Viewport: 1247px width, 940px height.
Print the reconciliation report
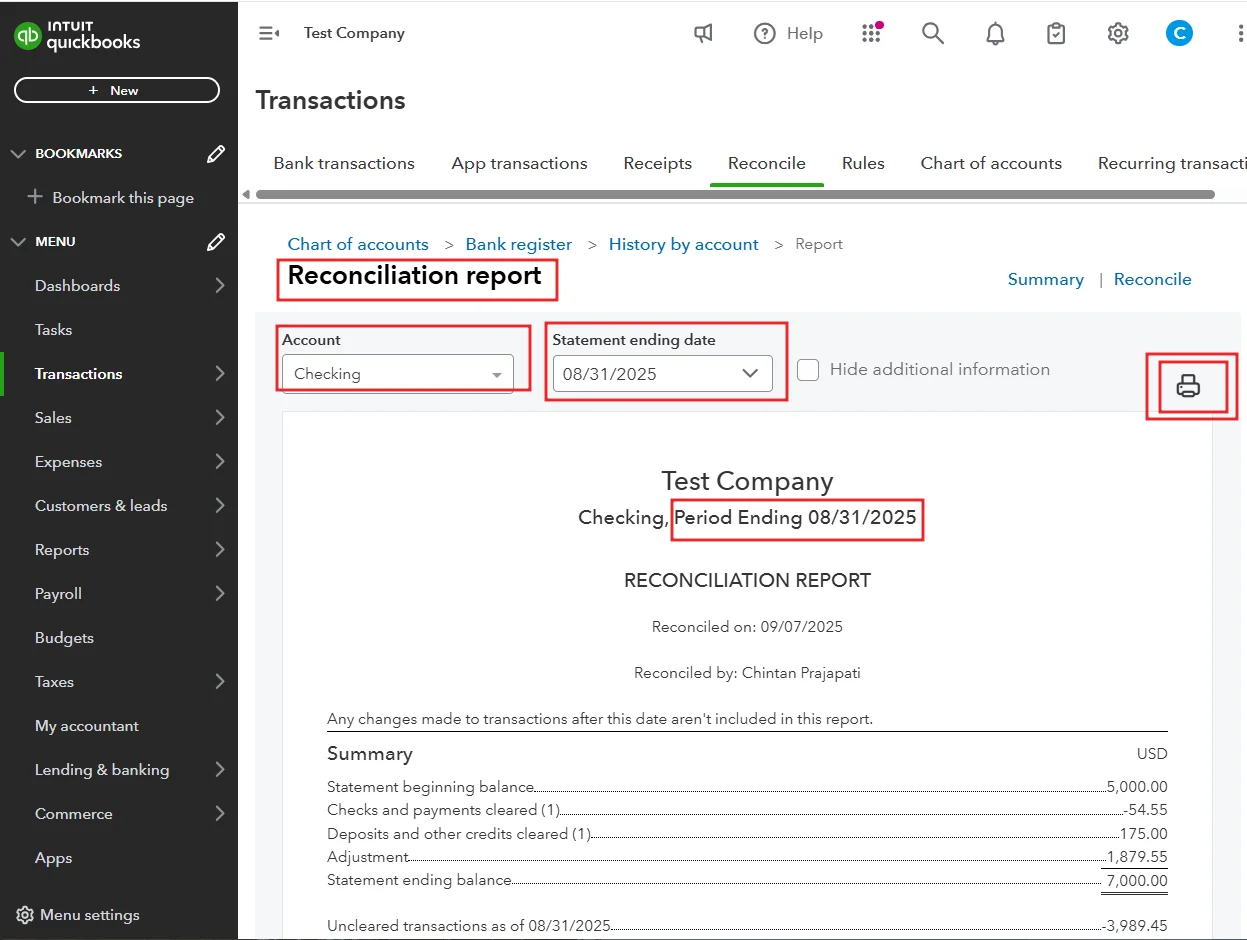(x=1187, y=386)
